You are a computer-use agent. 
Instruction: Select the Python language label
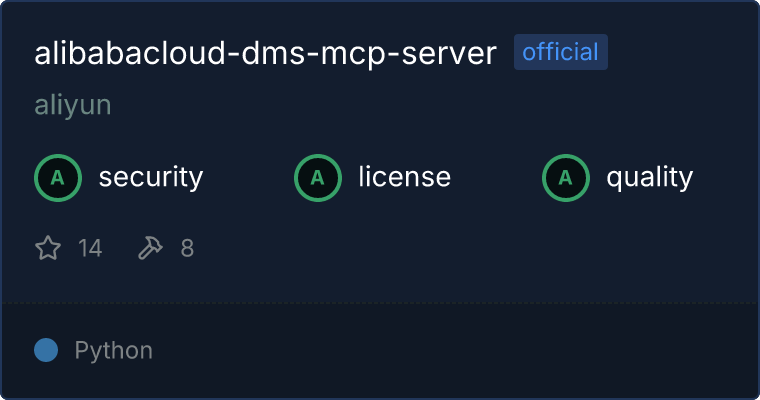coord(113,351)
